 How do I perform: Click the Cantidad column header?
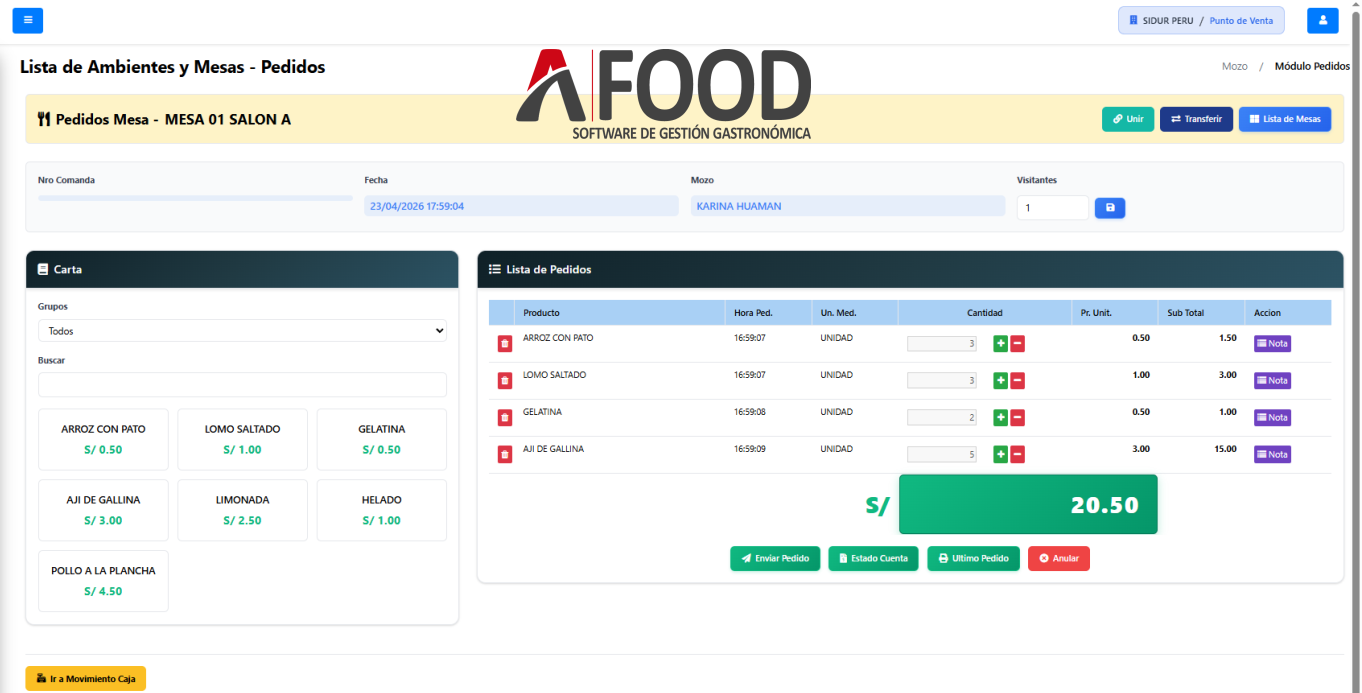pyautogui.click(x=985, y=313)
